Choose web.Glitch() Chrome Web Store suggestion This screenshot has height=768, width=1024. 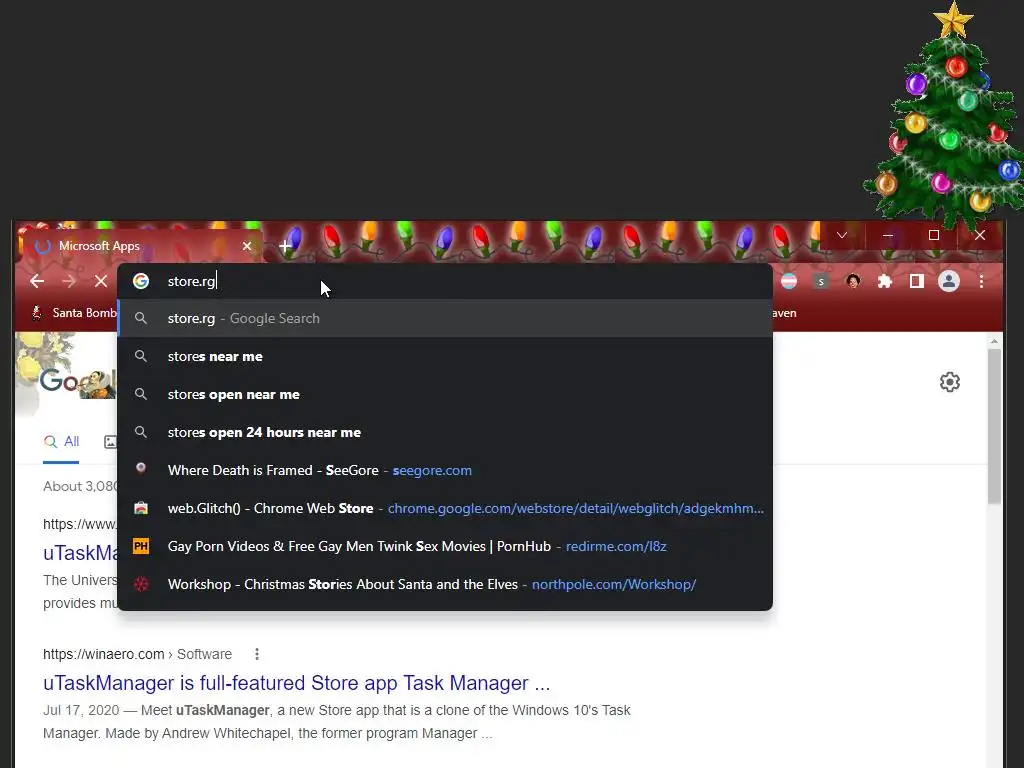pos(445,508)
